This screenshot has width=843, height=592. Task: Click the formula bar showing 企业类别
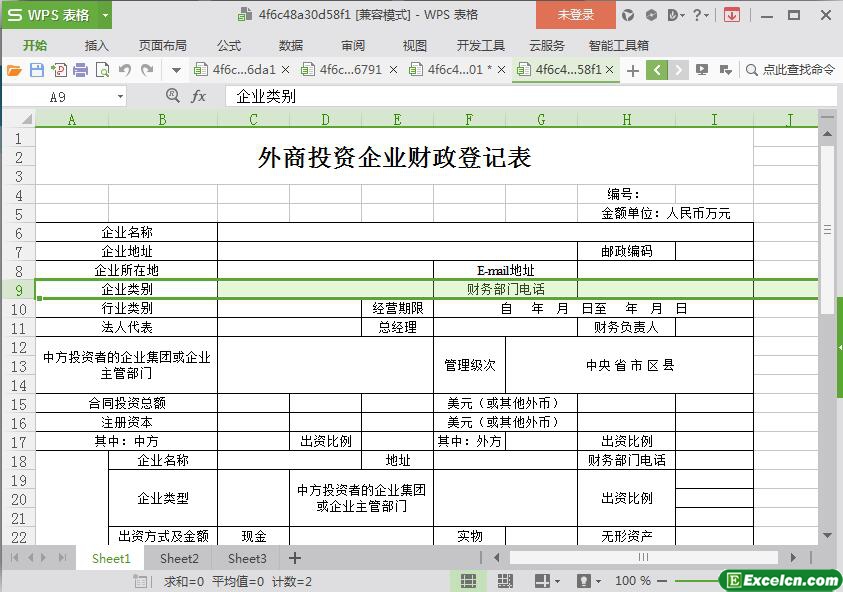530,97
